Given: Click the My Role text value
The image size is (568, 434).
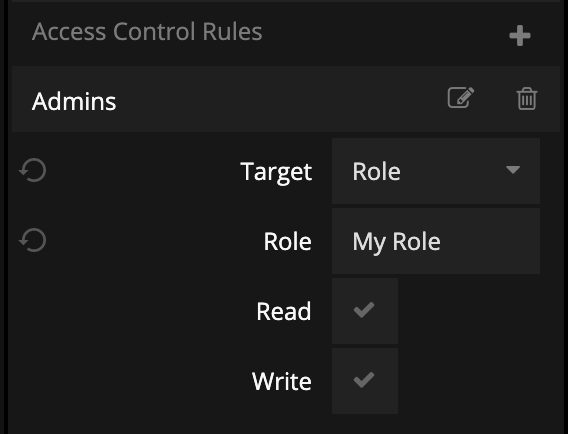Looking at the screenshot, I should pyautogui.click(x=396, y=243).
